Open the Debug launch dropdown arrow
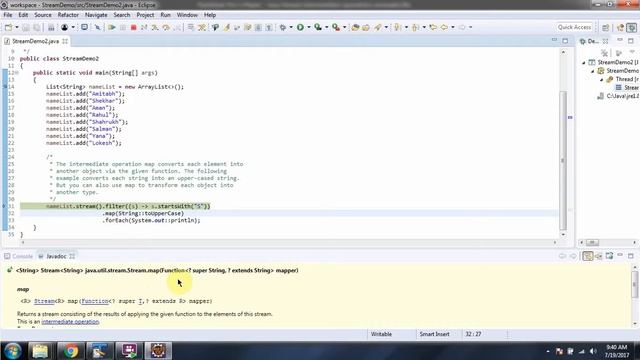The height and width of the screenshot is (360, 640). pyautogui.click(x=291, y=27)
